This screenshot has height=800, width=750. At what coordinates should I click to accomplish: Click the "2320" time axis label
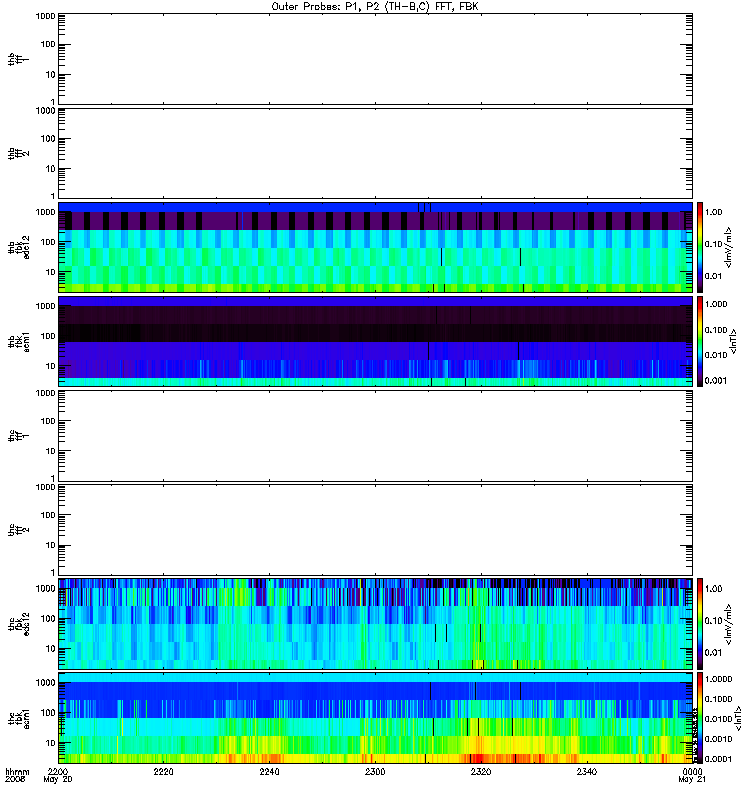481,771
